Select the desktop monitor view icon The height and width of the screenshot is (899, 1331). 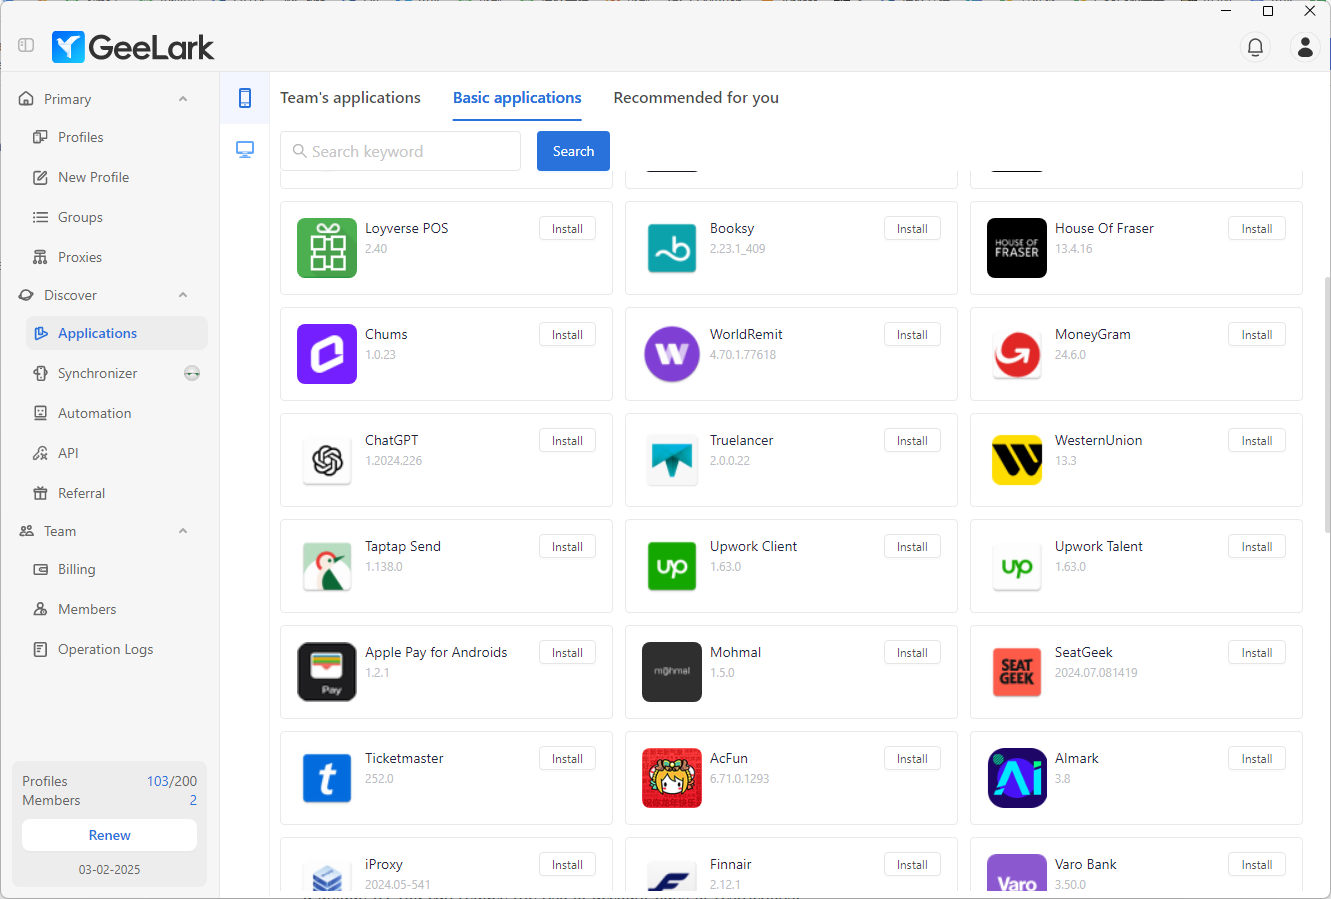(245, 150)
